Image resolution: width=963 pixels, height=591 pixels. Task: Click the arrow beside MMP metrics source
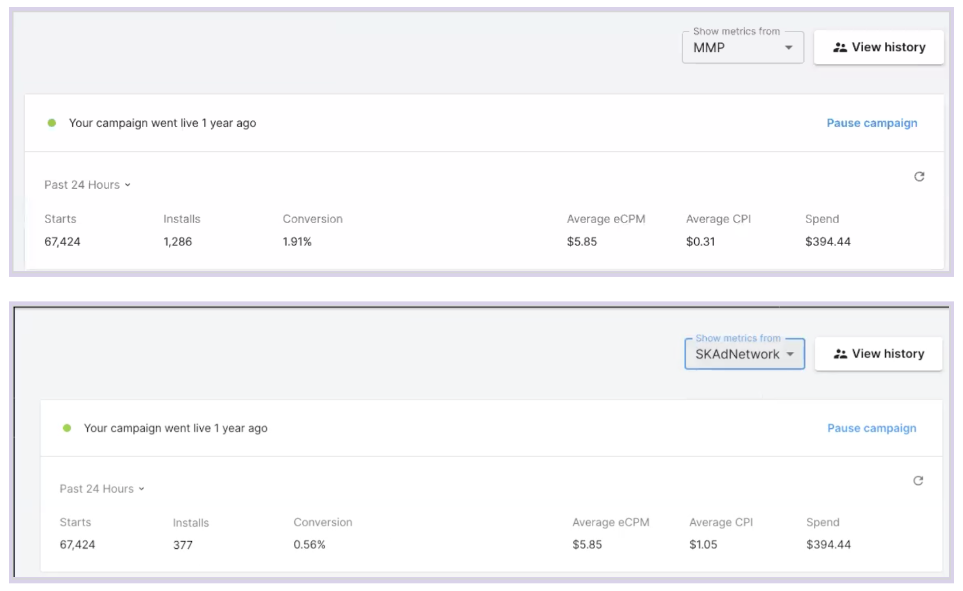(x=788, y=47)
